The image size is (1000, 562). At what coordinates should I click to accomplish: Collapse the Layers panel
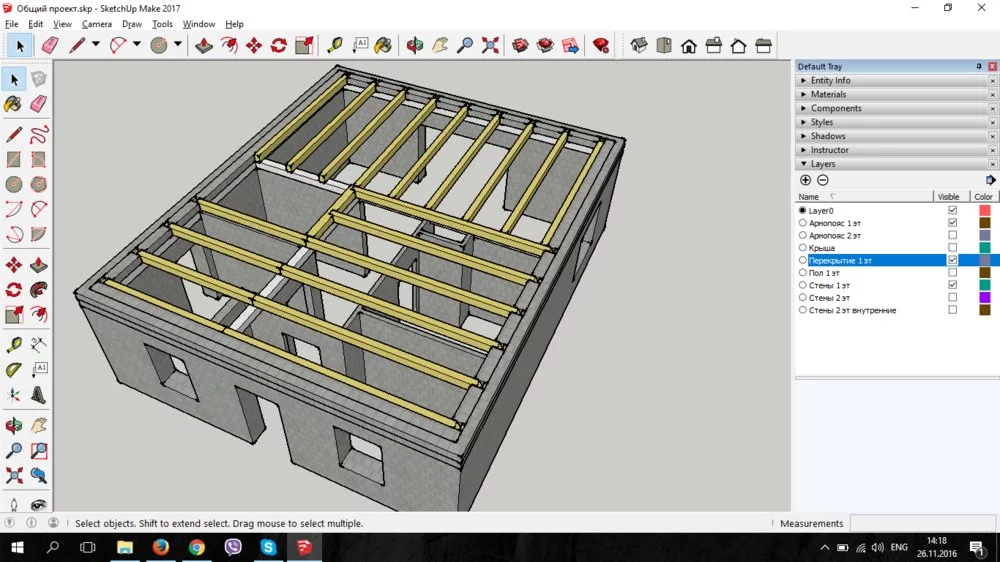coord(822,164)
